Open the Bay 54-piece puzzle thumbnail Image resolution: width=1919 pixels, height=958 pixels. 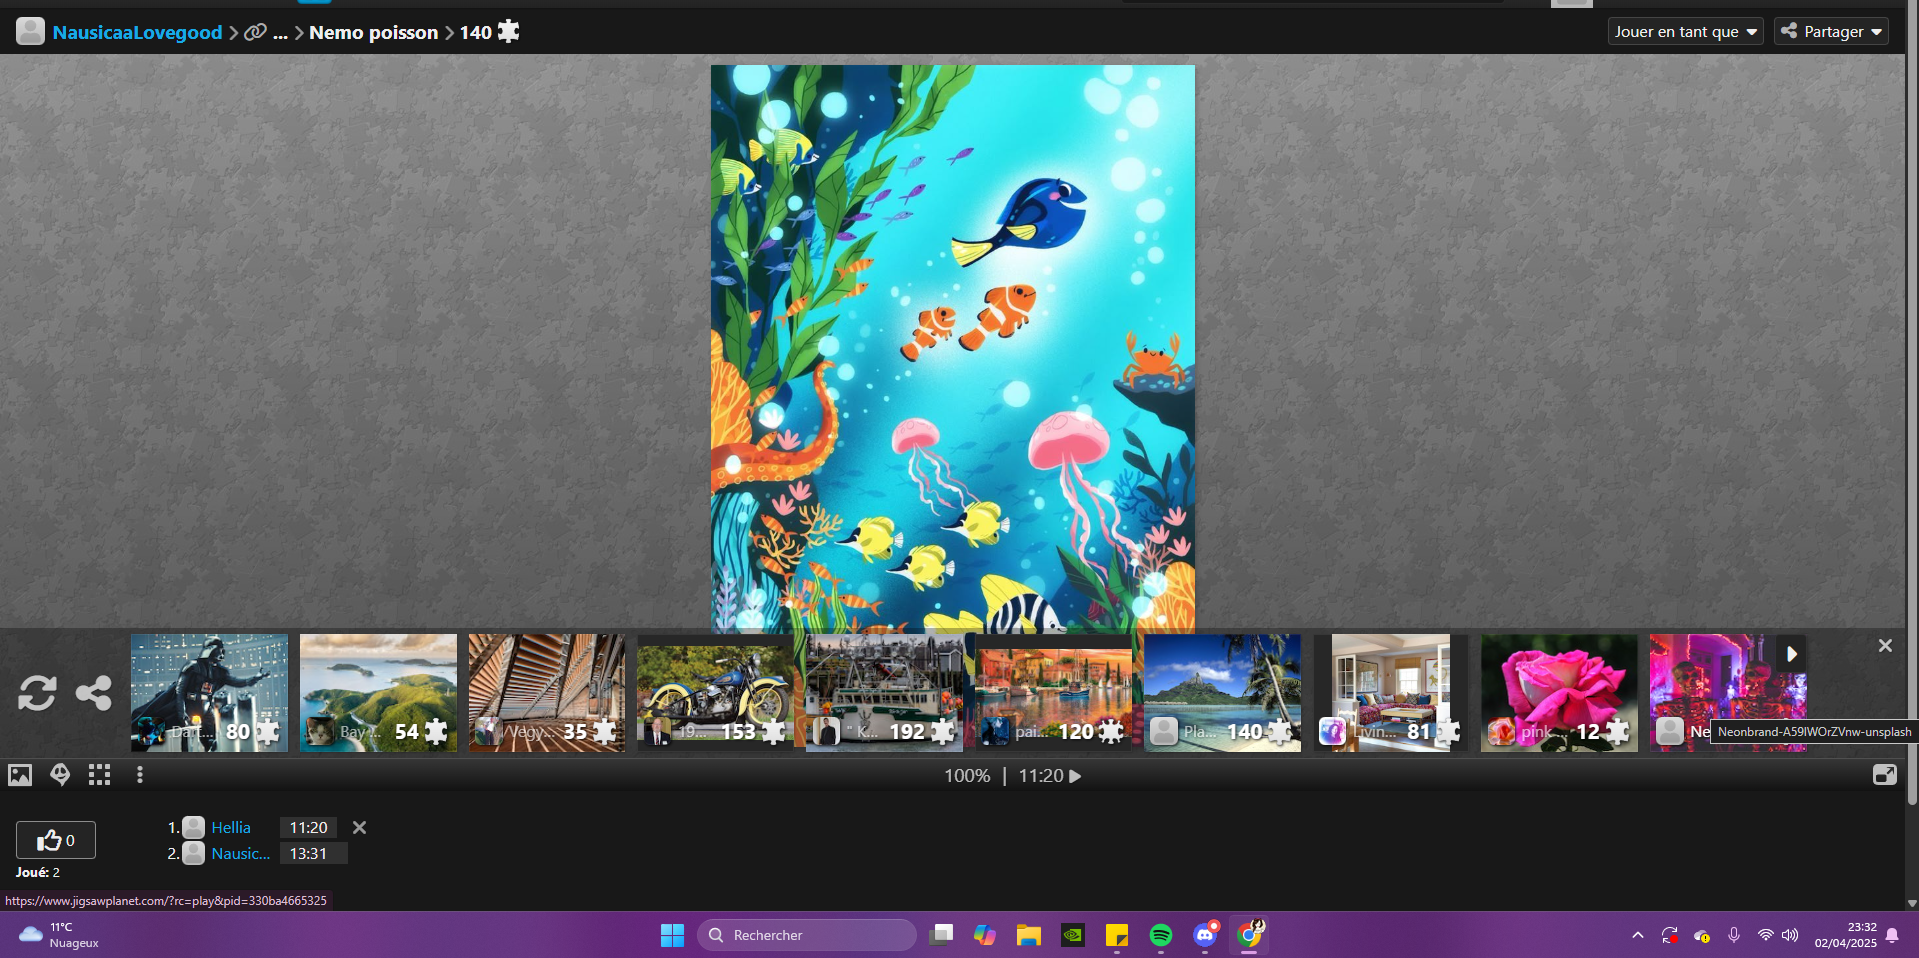coord(378,693)
